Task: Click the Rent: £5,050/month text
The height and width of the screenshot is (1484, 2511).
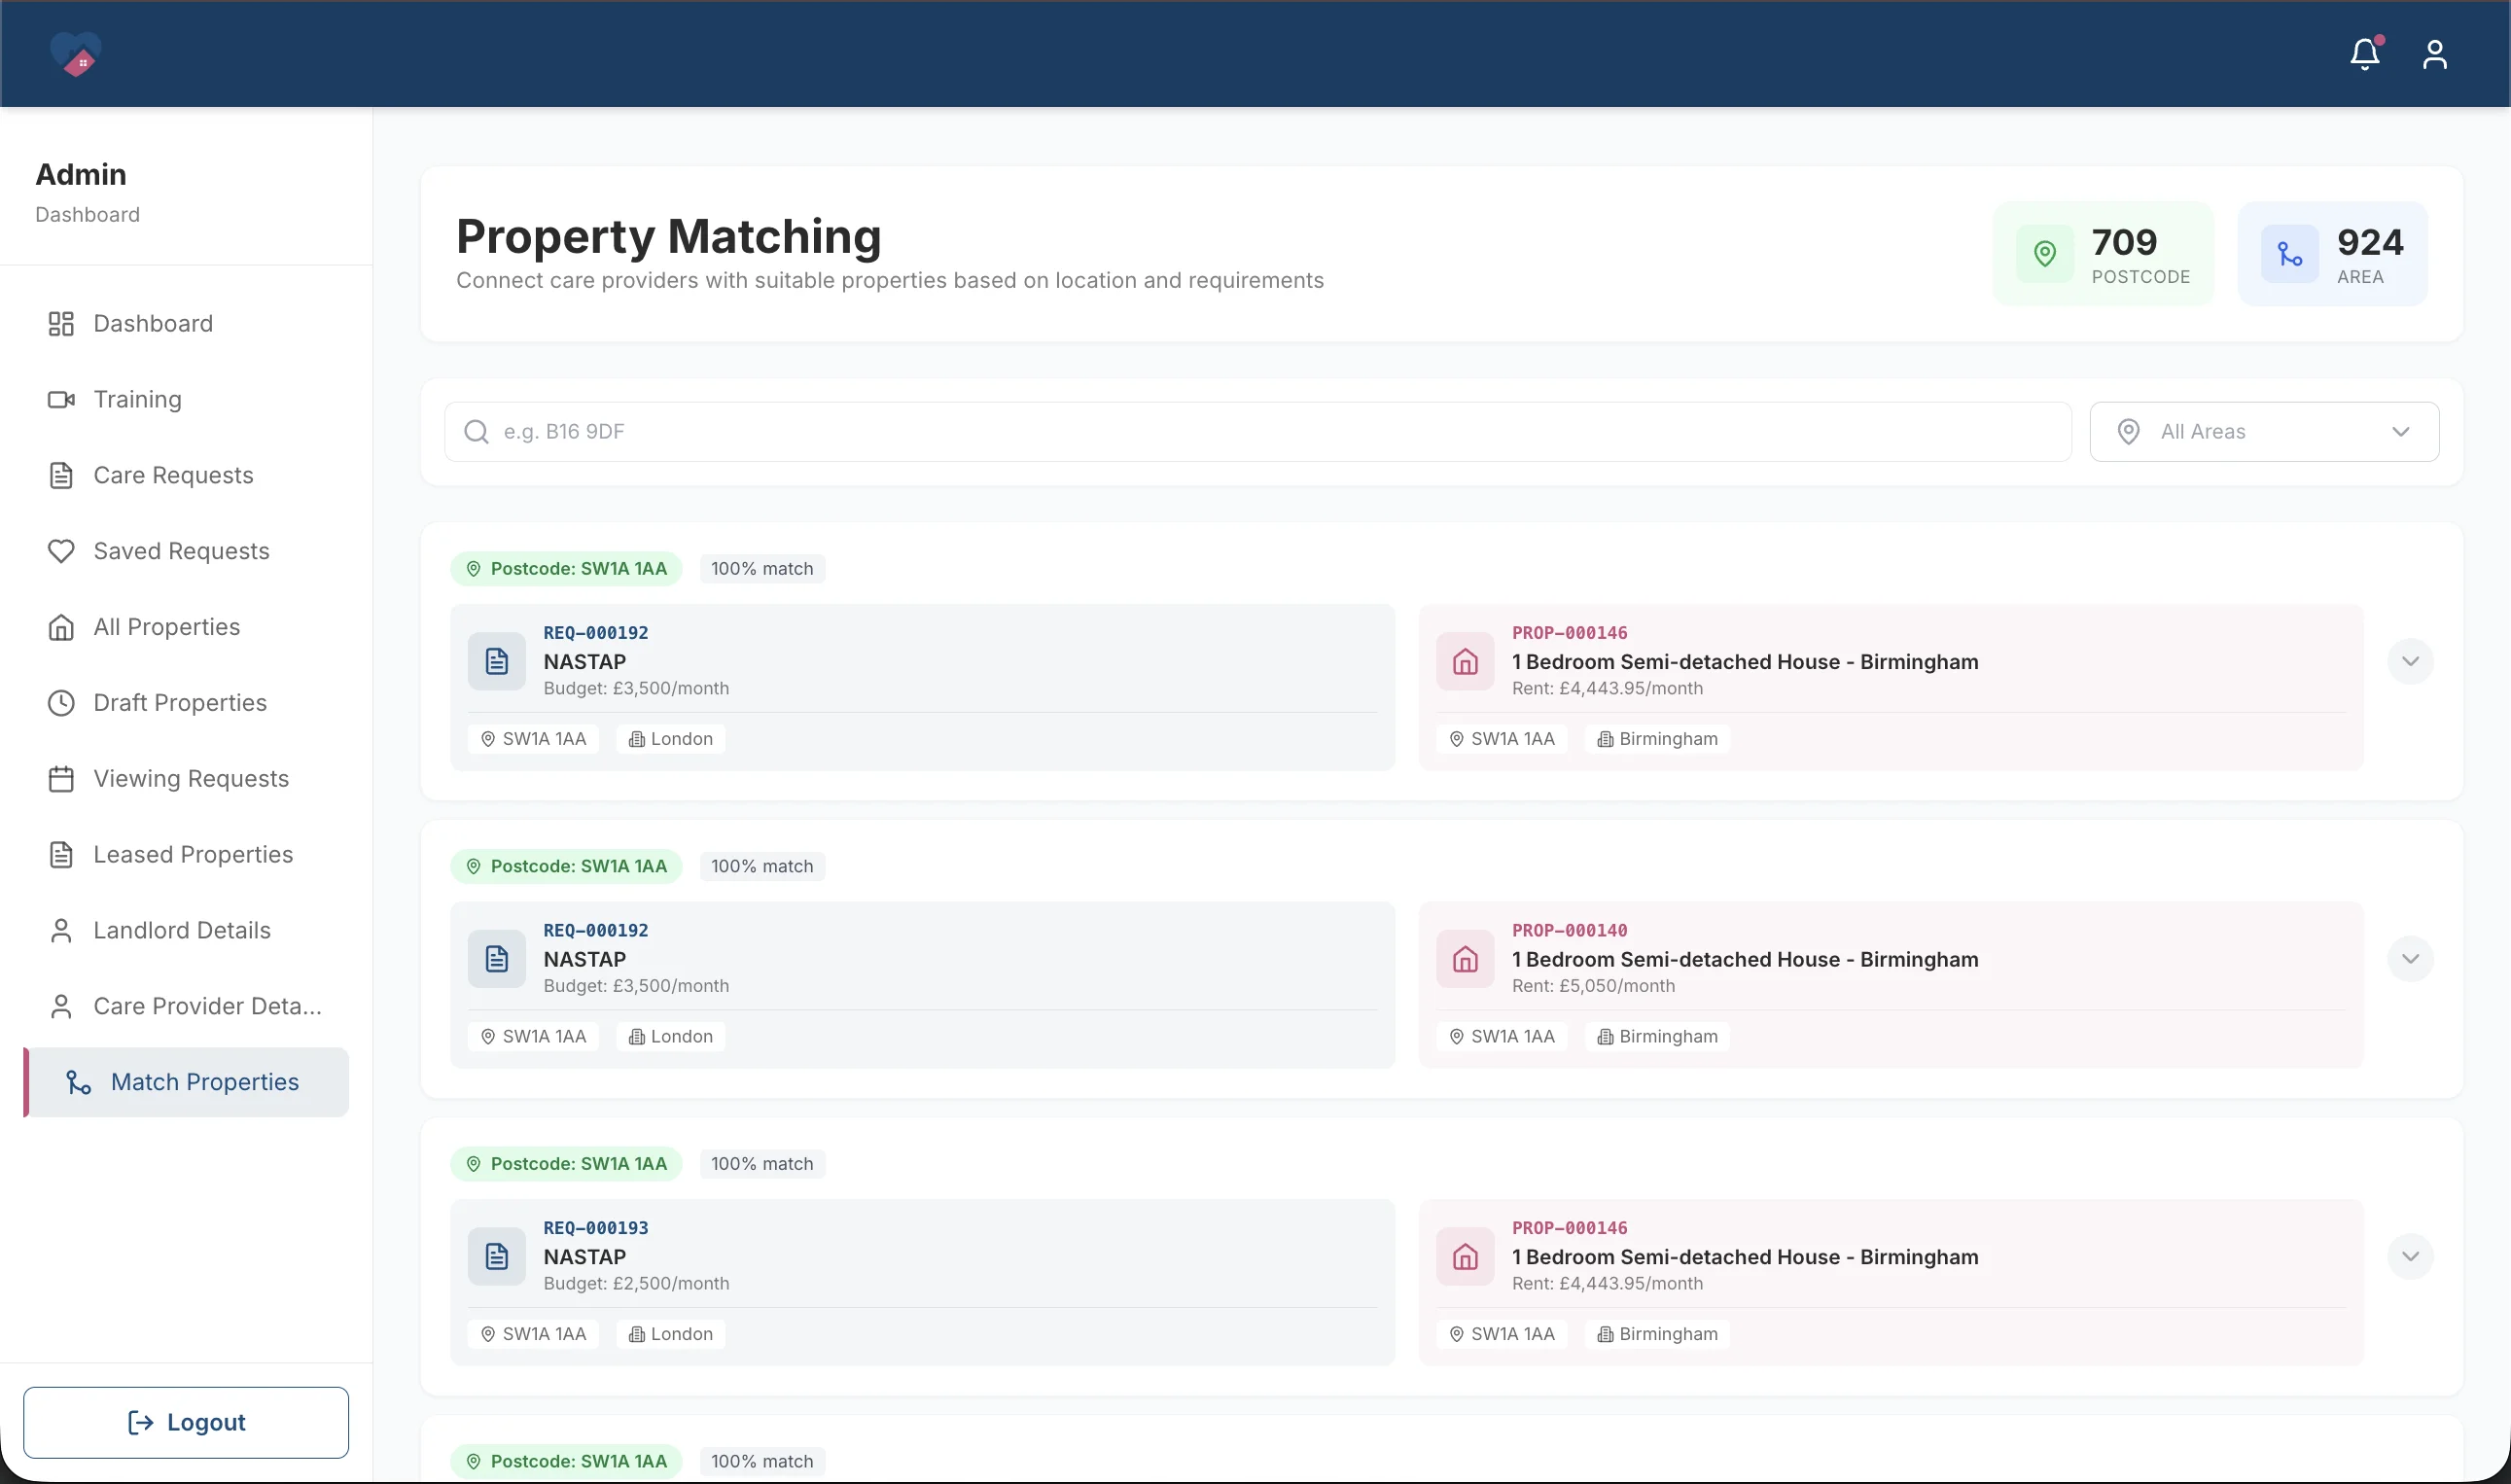Action: [x=1593, y=986]
